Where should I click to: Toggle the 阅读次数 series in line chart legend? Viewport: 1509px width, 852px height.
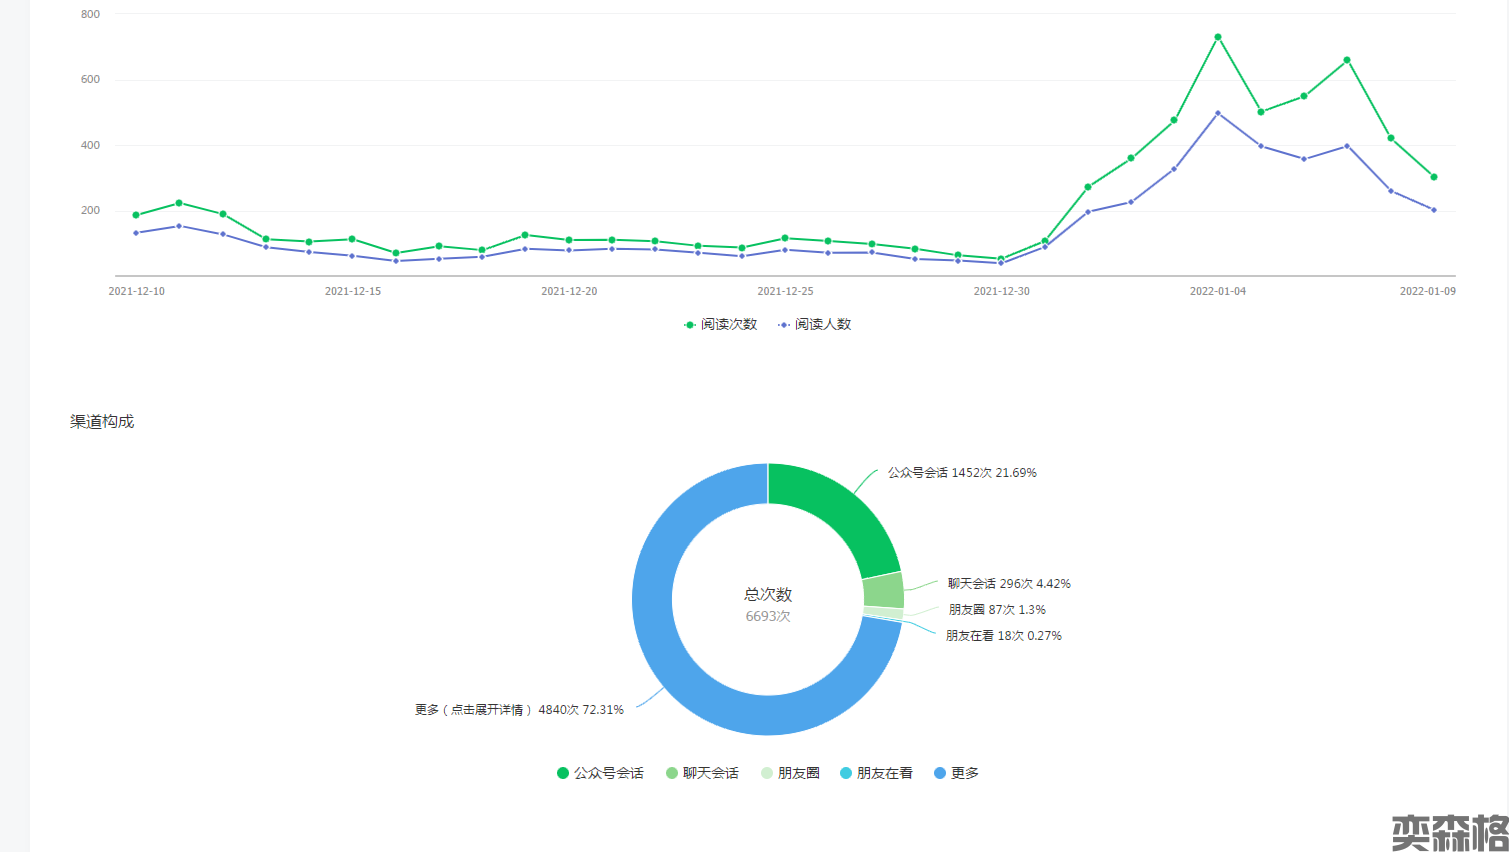[x=720, y=324]
